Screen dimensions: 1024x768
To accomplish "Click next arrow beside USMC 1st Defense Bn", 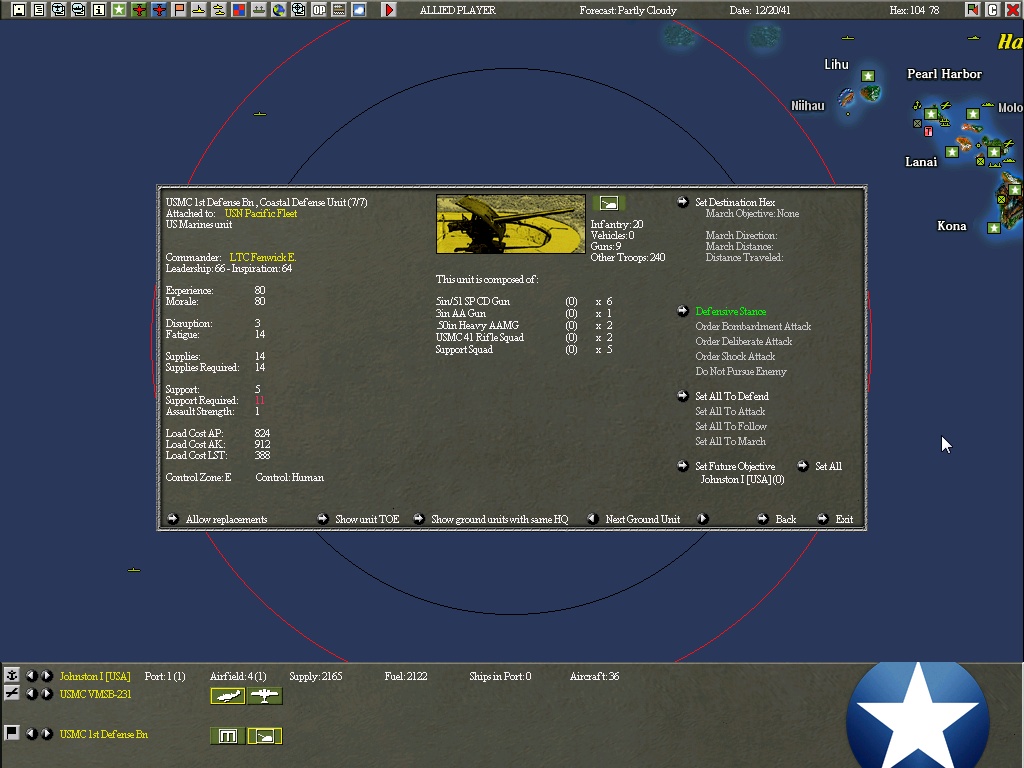I will [x=47, y=733].
